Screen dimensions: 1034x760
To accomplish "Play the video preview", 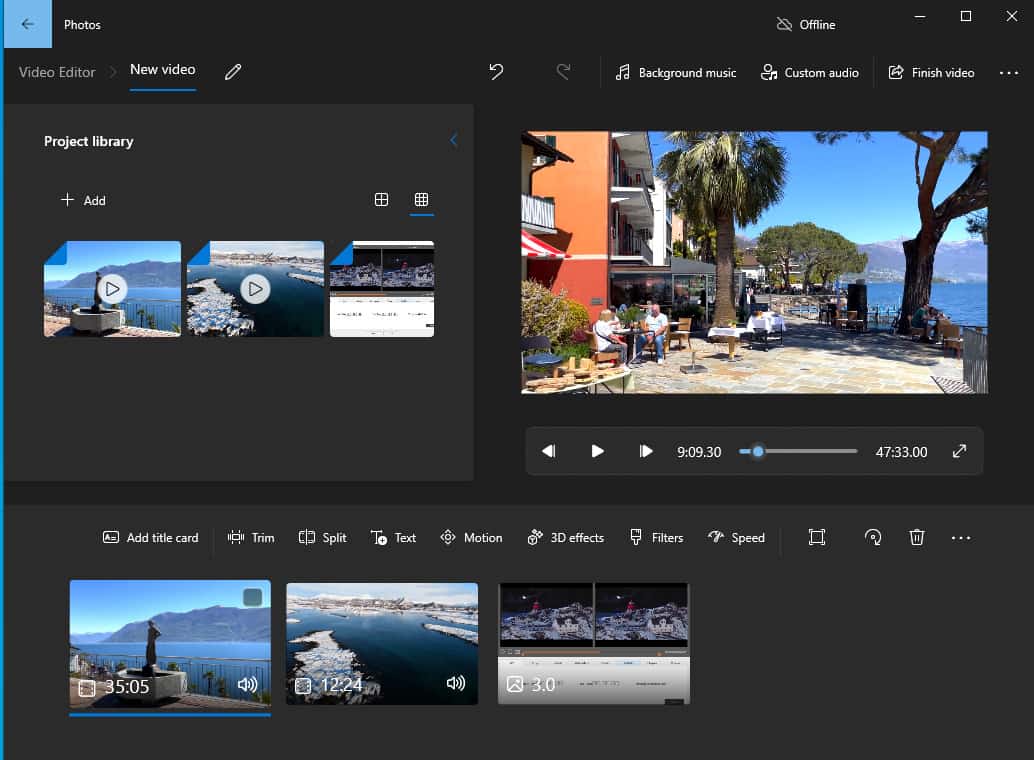I will point(597,452).
